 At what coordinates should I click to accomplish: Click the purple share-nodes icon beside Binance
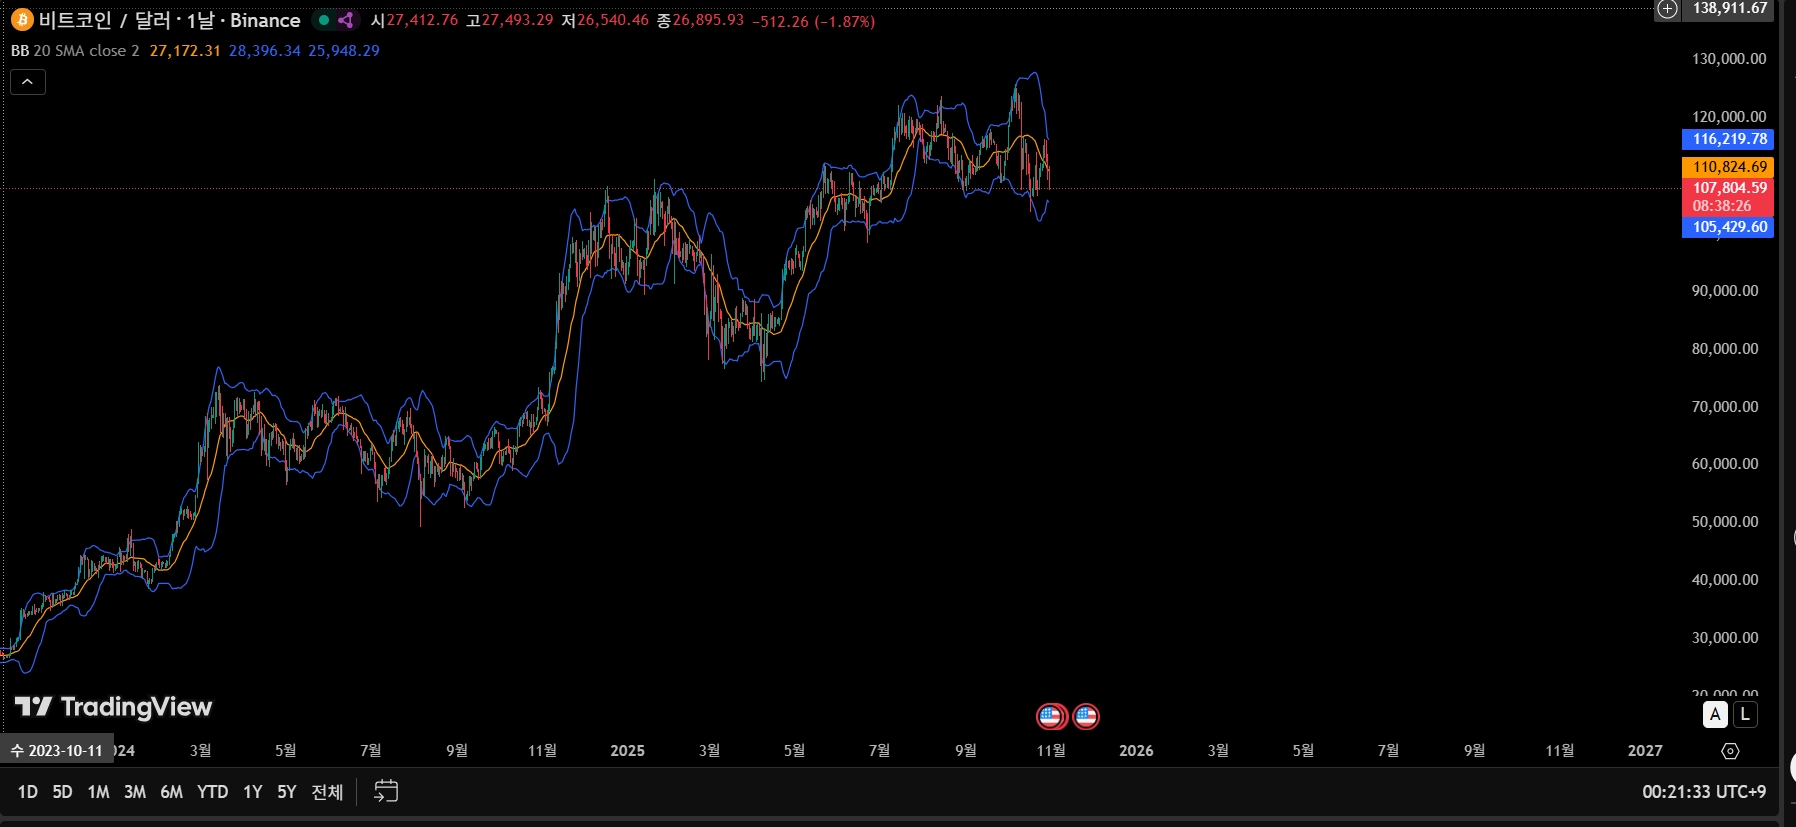coord(346,20)
